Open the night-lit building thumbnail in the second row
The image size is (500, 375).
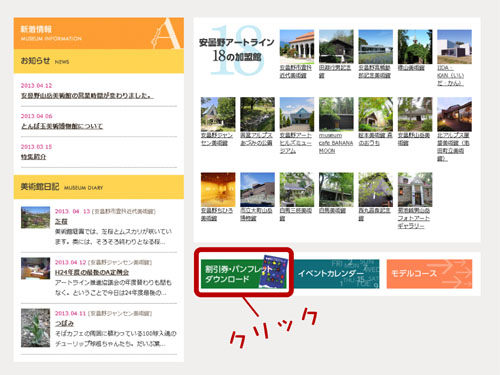coord(454,114)
